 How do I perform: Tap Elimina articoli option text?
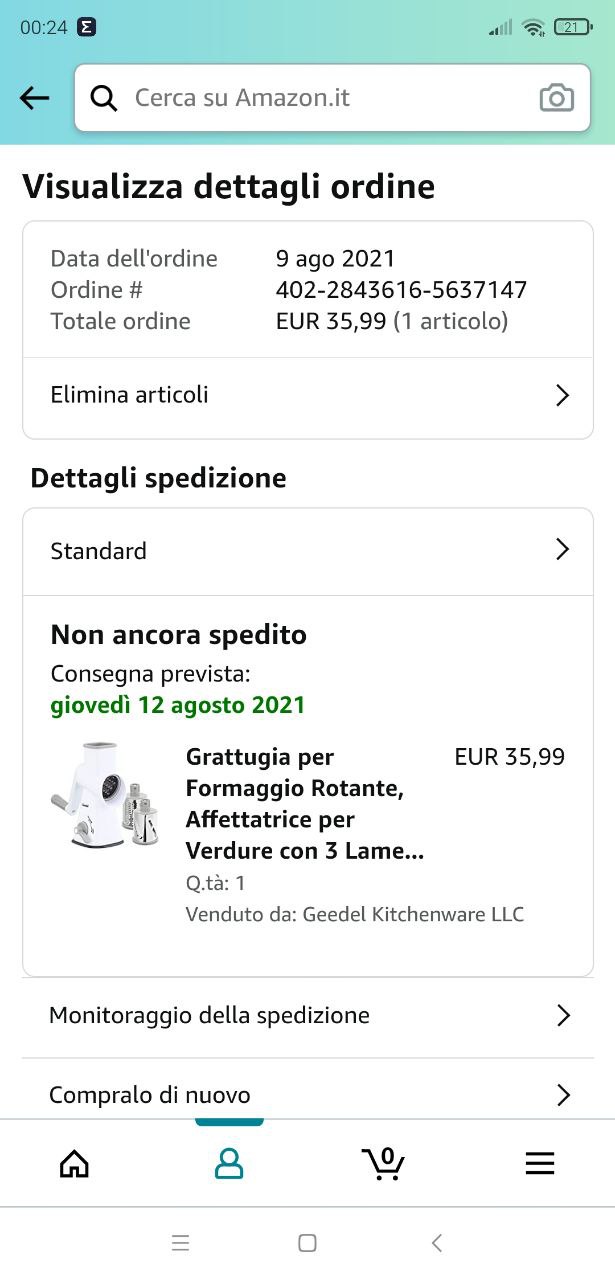coord(130,395)
